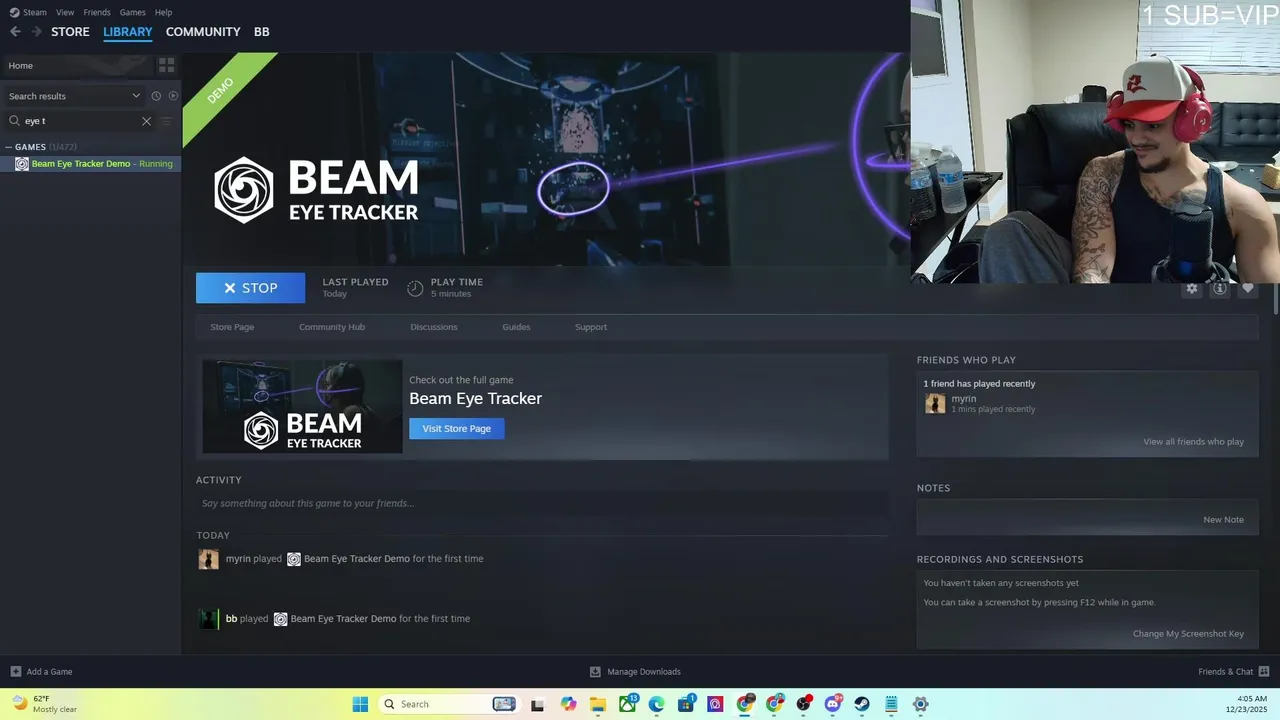1280x720 pixels.
Task: Open game info icon
Action: click(1219, 289)
